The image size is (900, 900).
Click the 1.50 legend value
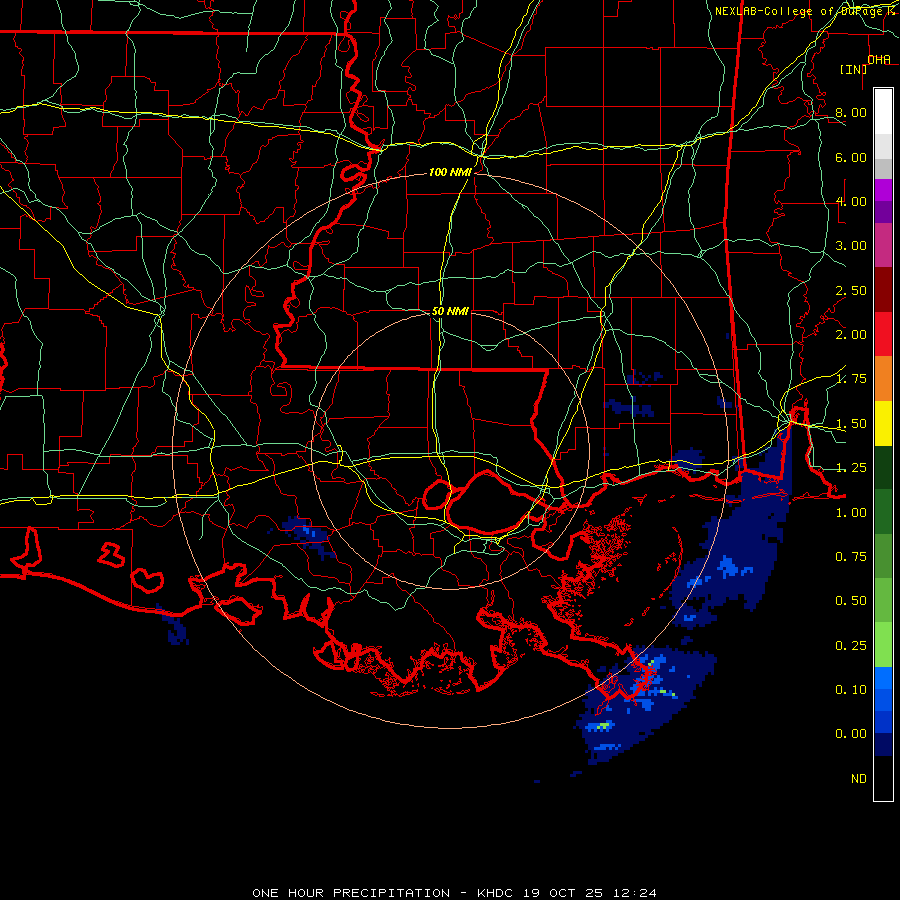851,424
